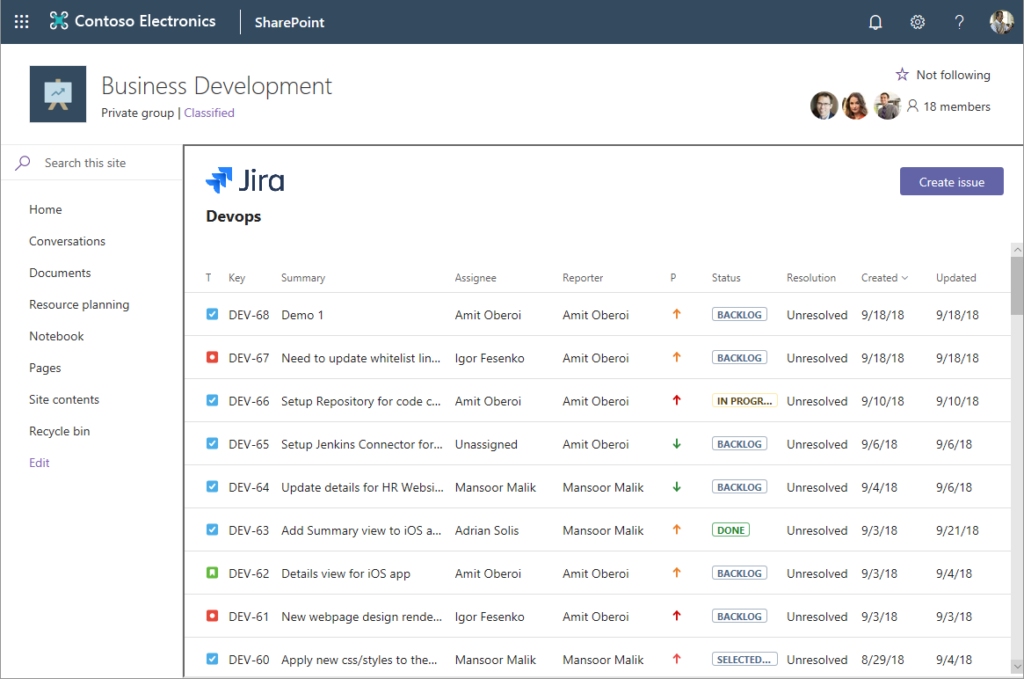
Task: Open the Classified link
Action: click(209, 113)
